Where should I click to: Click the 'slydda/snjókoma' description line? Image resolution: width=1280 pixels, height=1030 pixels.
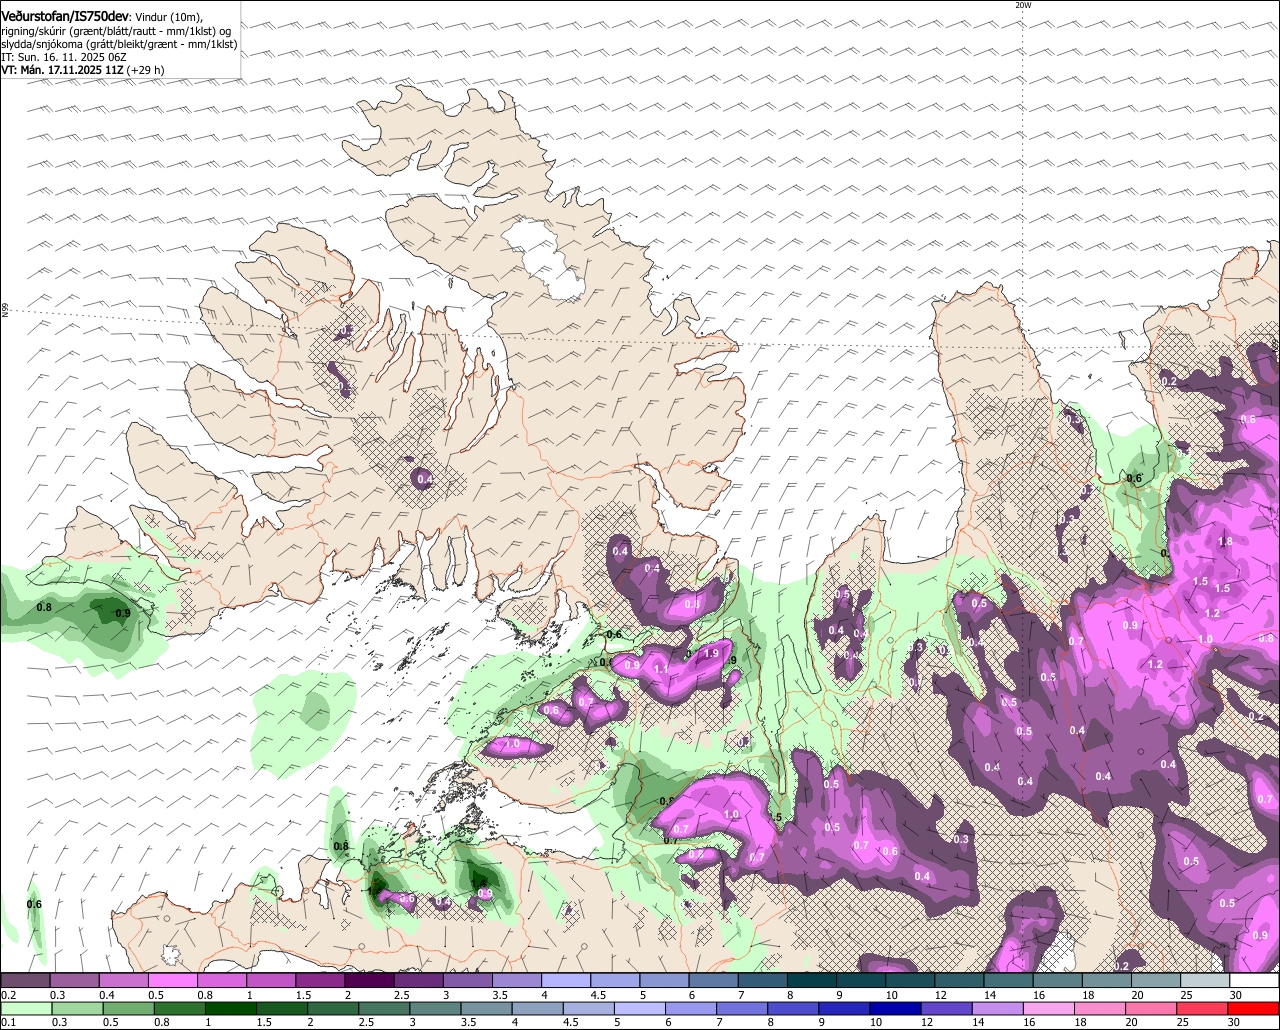coord(119,44)
